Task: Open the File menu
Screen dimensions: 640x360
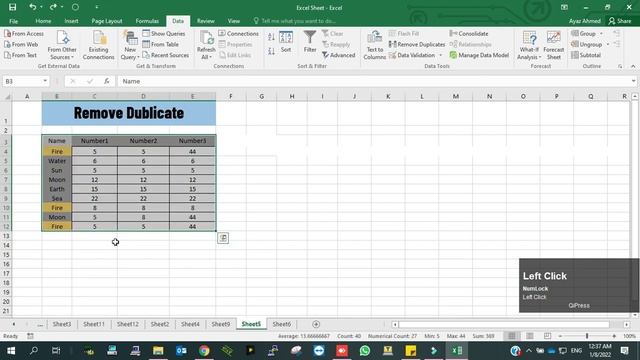Action: click(x=13, y=21)
